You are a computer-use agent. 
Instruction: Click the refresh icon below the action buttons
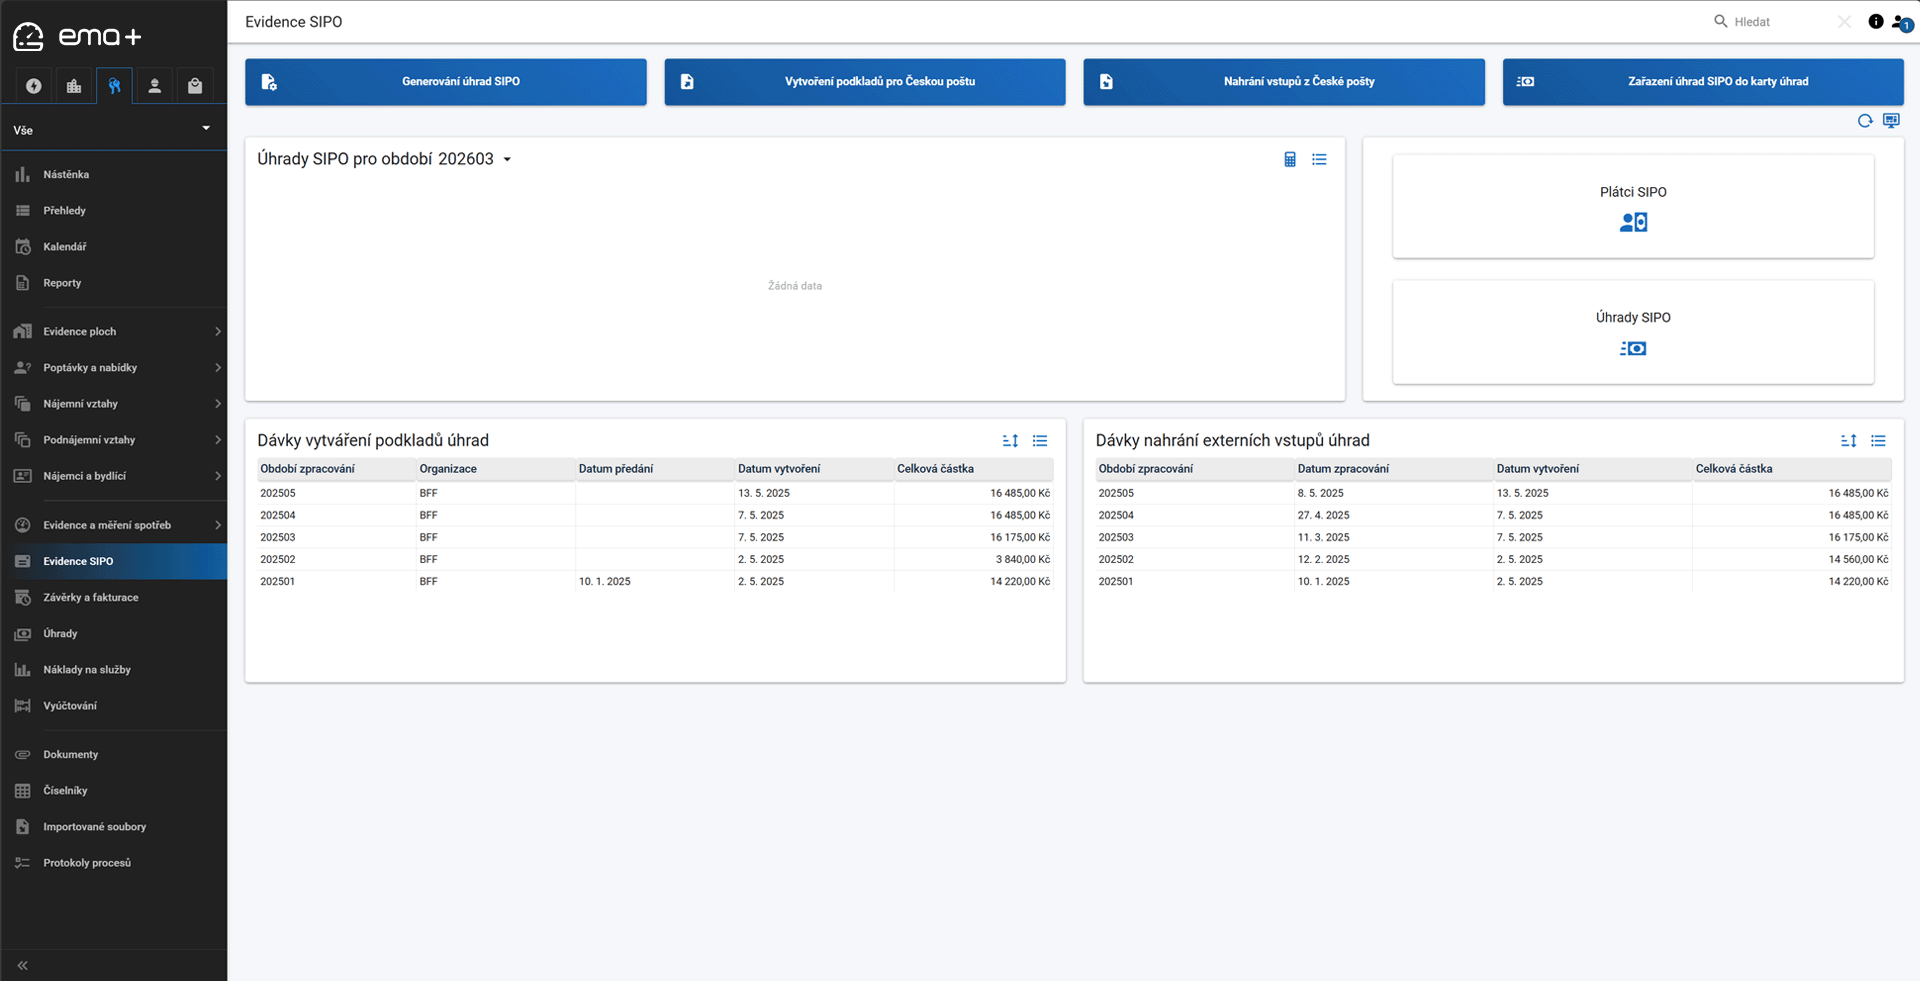(x=1864, y=121)
